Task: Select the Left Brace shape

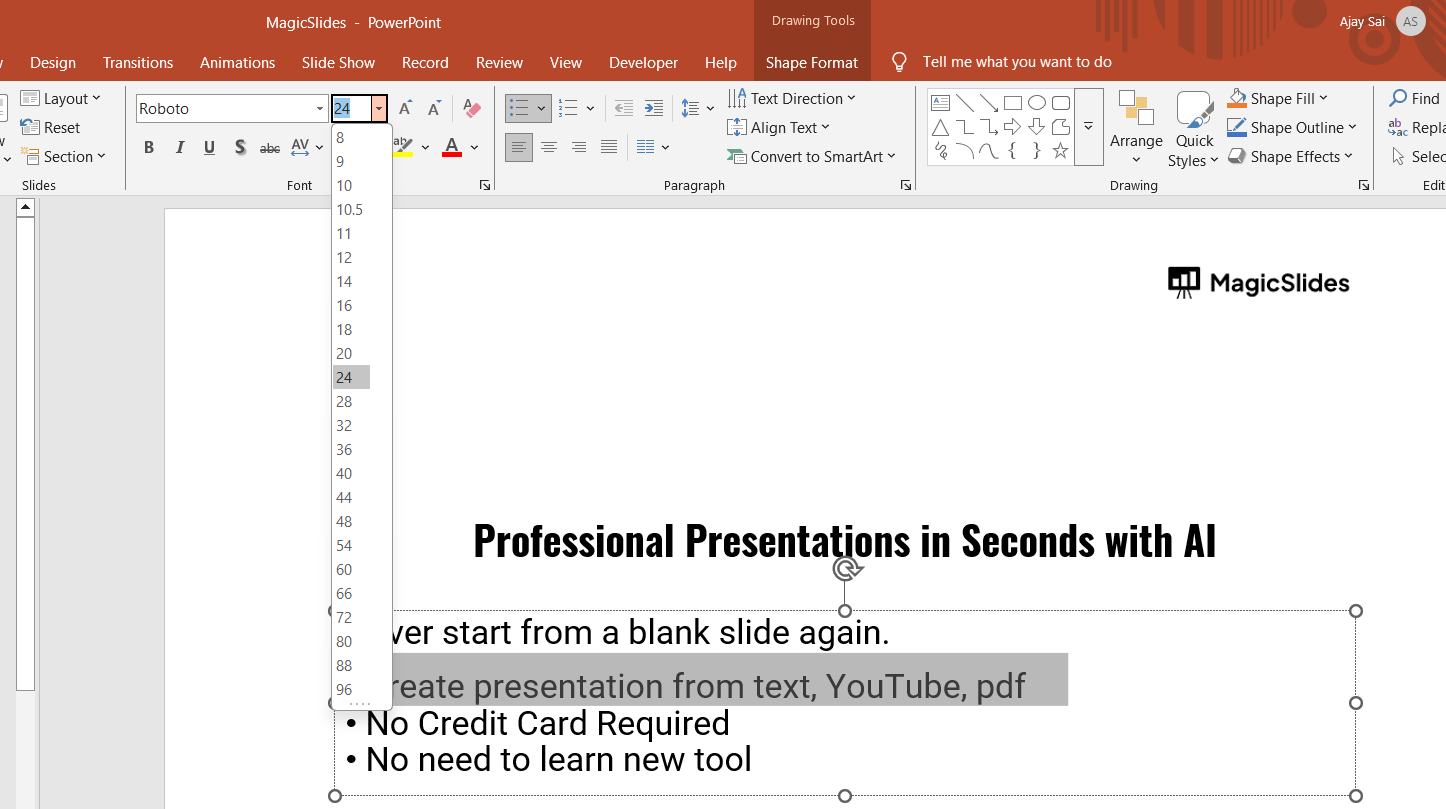Action: point(1013,151)
